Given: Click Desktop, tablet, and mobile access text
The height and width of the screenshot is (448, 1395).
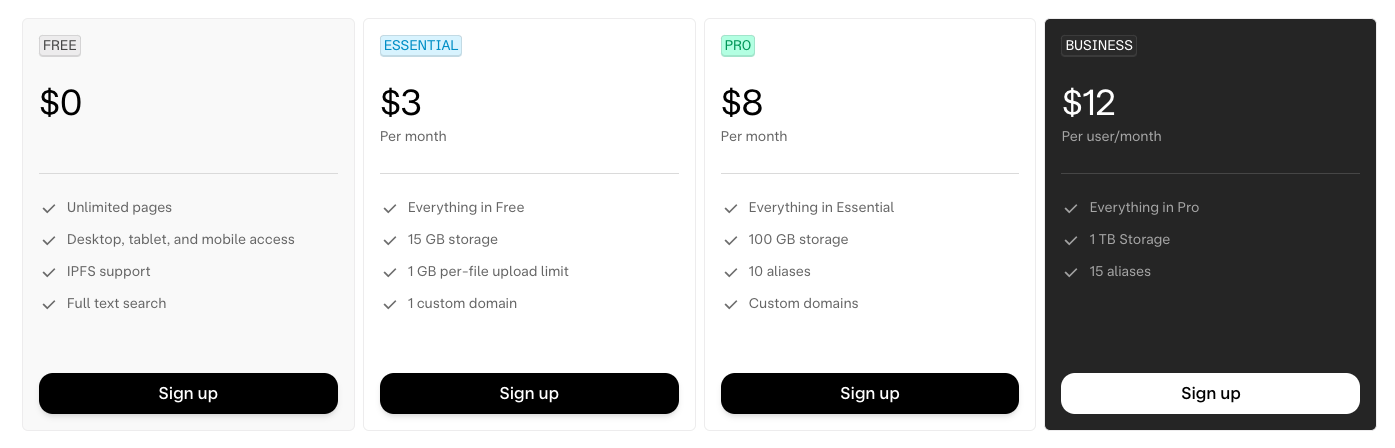Looking at the screenshot, I should [181, 239].
